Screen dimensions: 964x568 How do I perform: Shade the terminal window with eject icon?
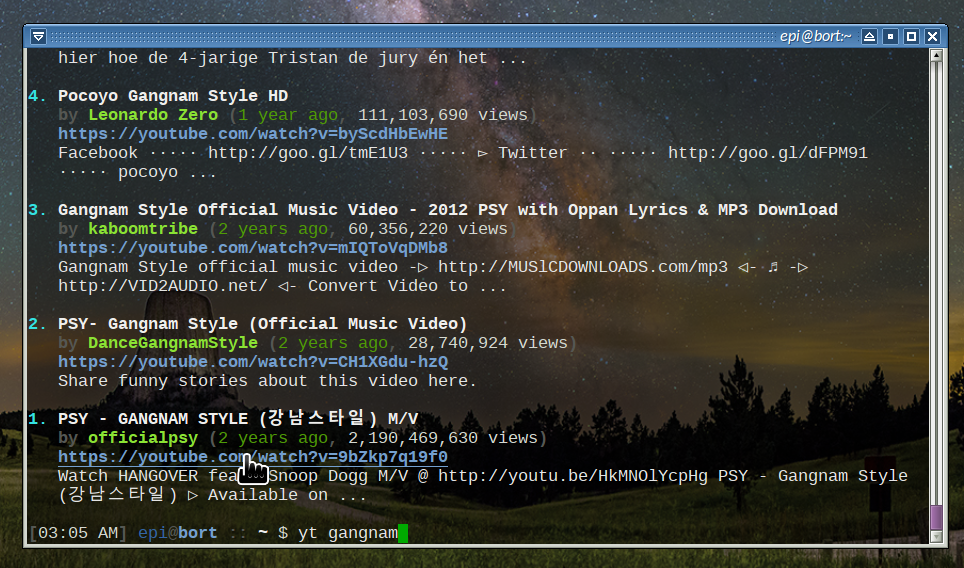[869, 36]
